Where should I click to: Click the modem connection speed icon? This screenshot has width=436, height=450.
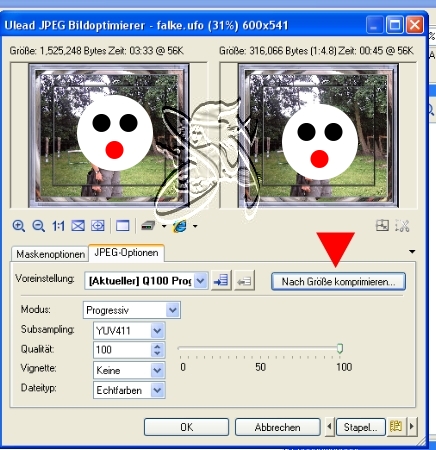148,226
